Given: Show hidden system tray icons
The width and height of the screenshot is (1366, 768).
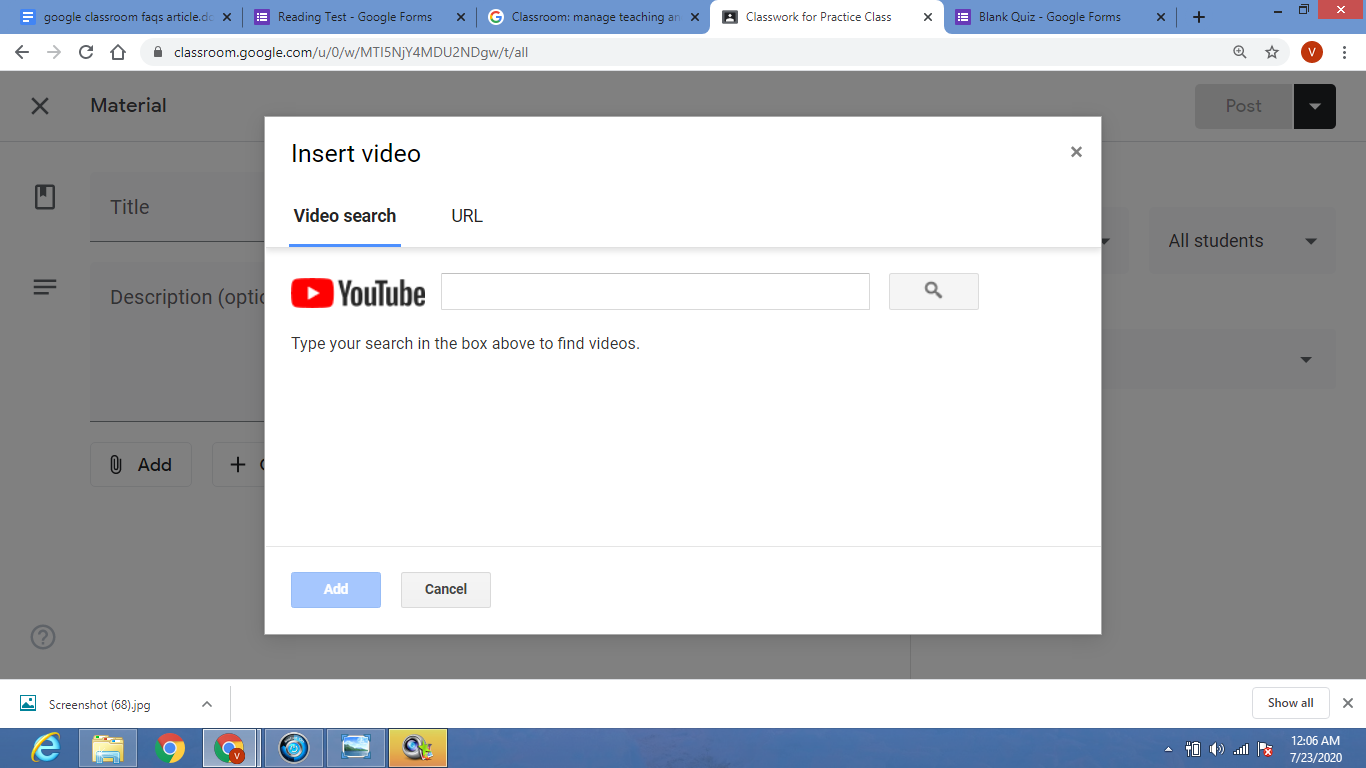Looking at the screenshot, I should coord(1169,749).
